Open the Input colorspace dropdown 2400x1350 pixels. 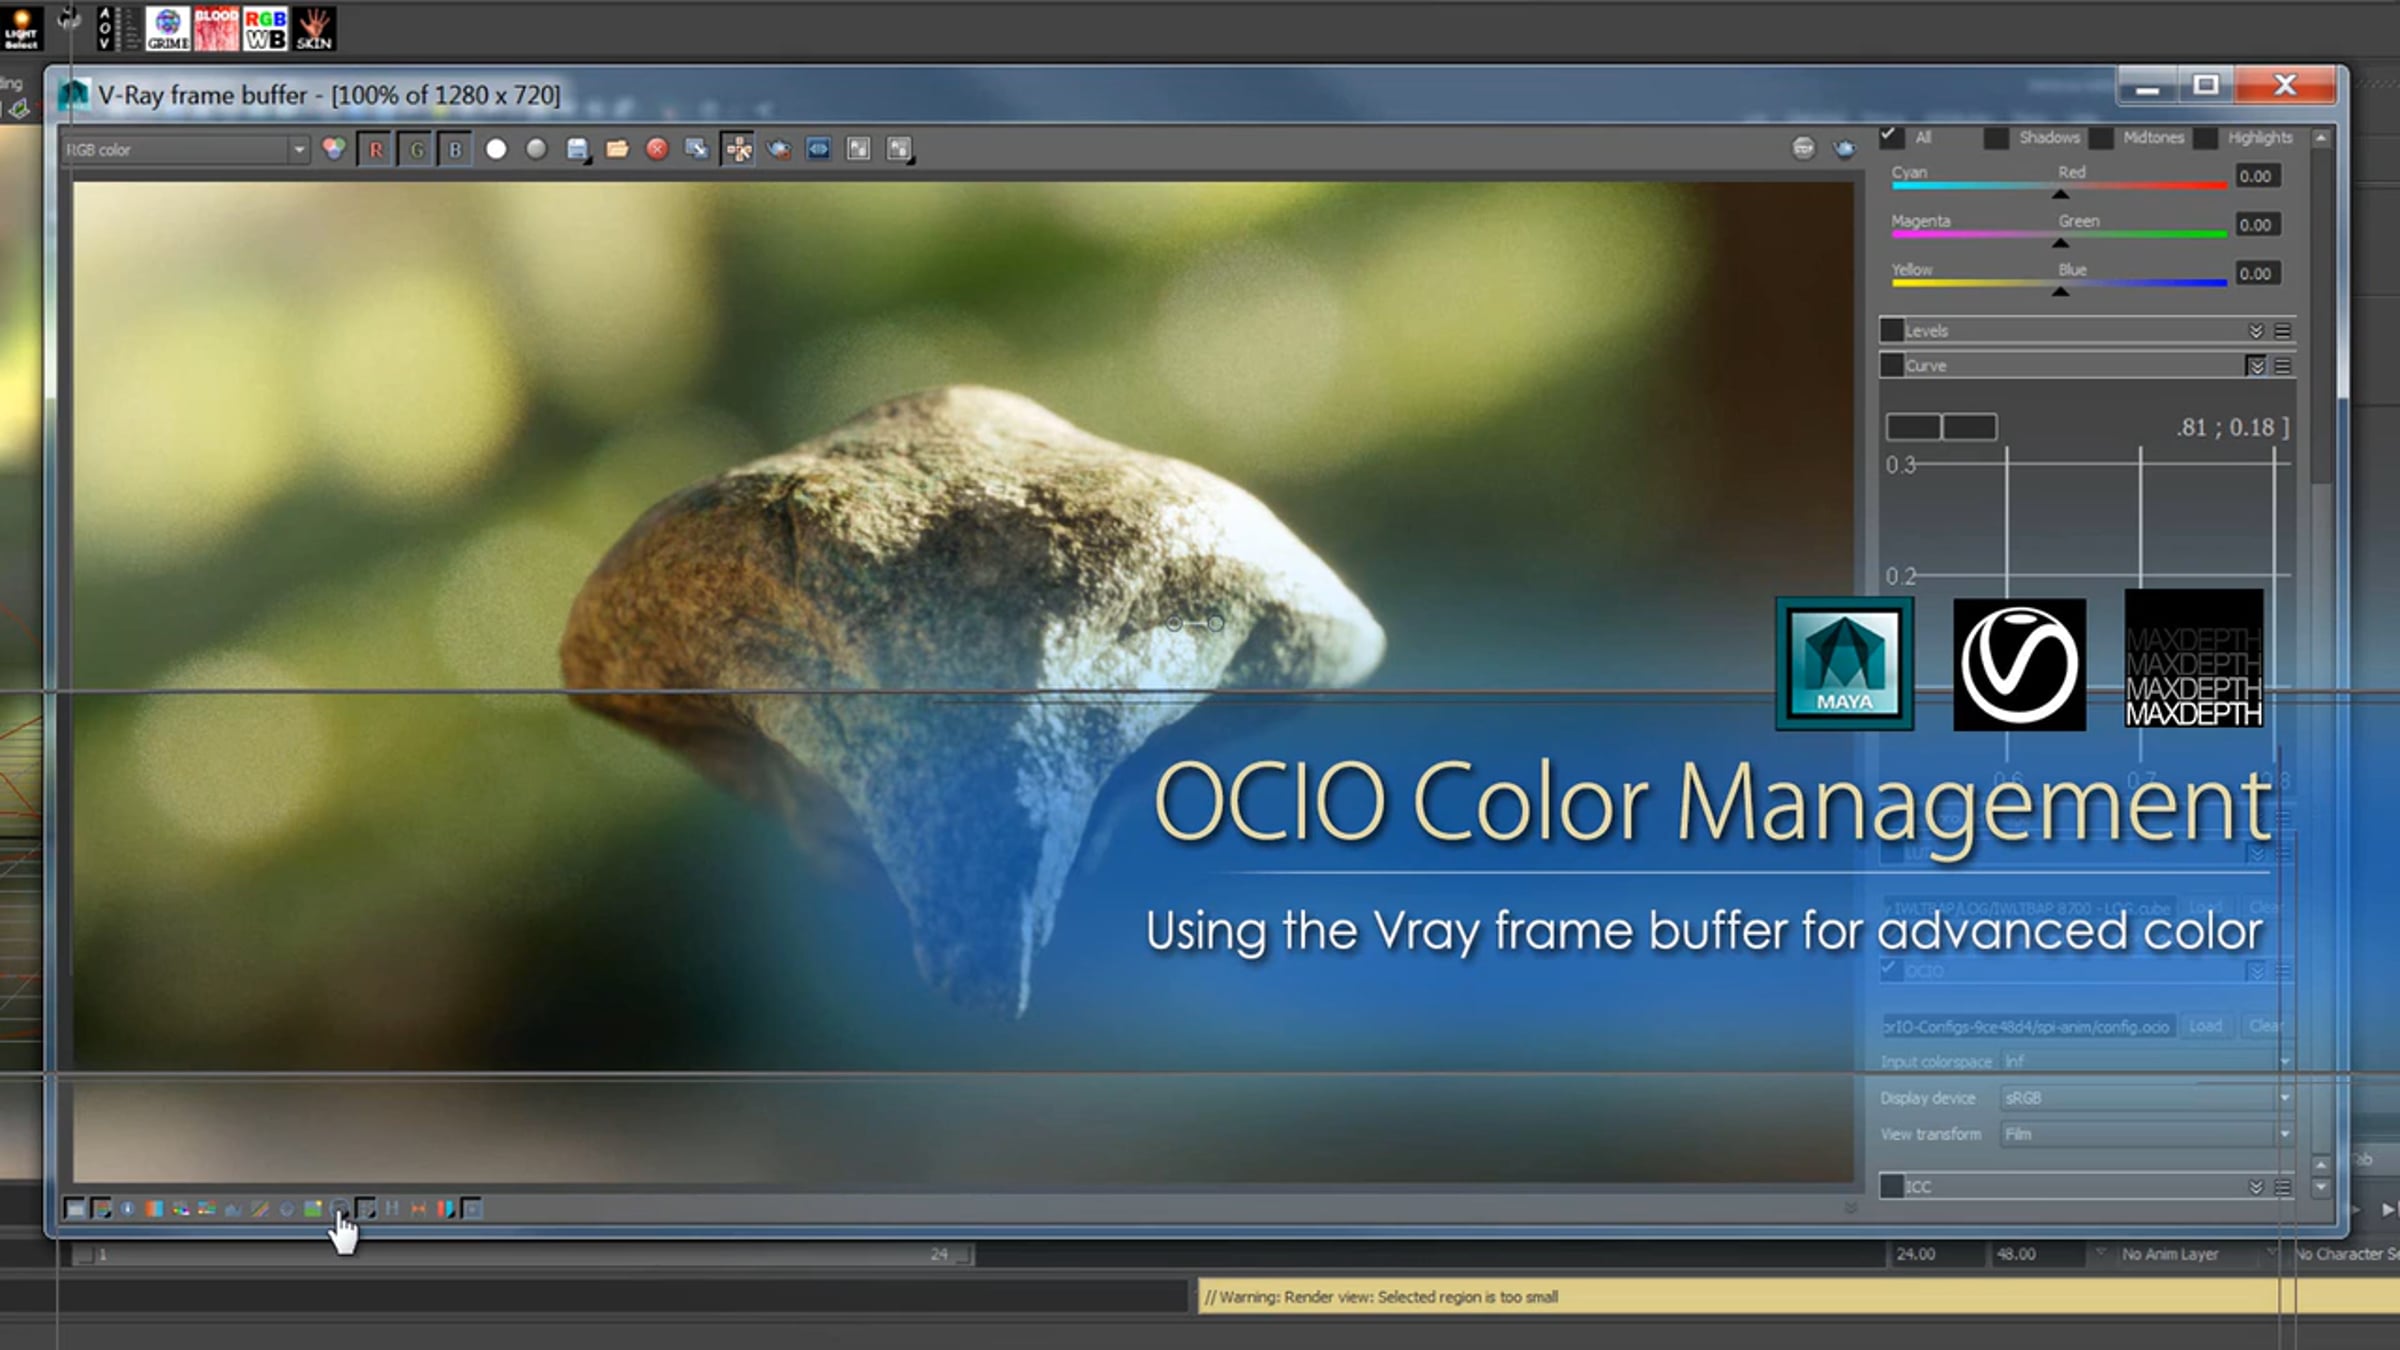(x=2146, y=1061)
